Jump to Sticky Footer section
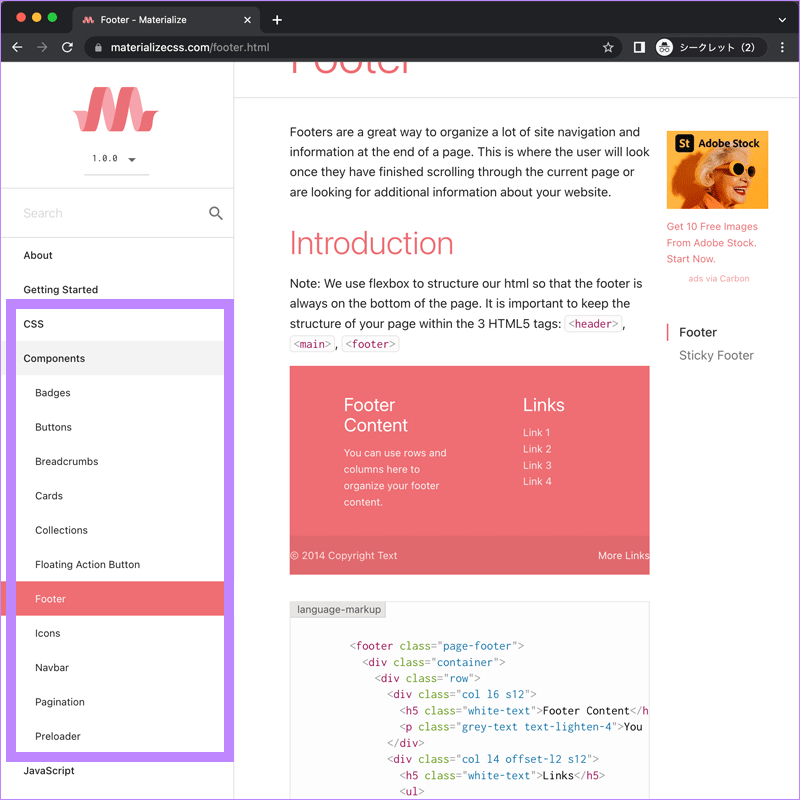 click(x=716, y=355)
